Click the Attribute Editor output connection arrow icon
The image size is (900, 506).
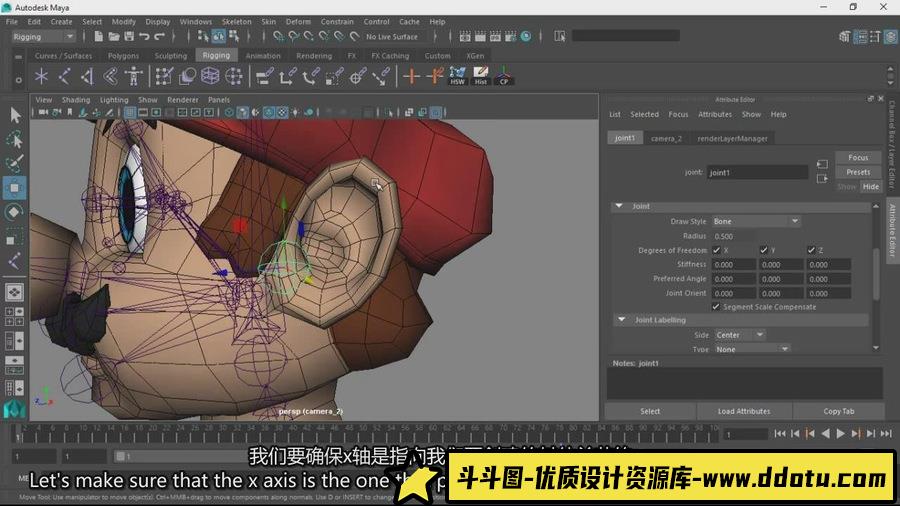coord(822,178)
